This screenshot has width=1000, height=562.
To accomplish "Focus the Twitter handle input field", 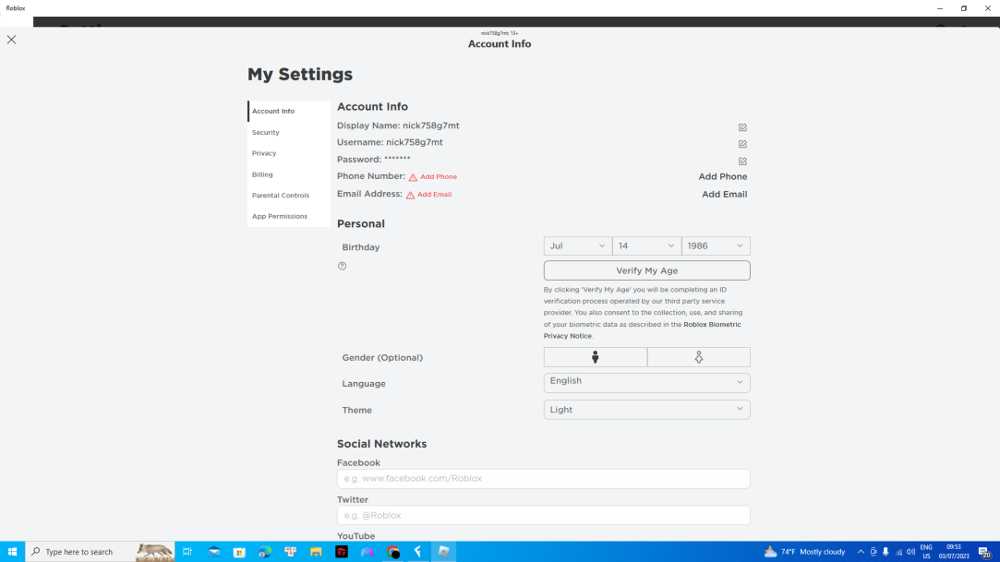I will 543,515.
